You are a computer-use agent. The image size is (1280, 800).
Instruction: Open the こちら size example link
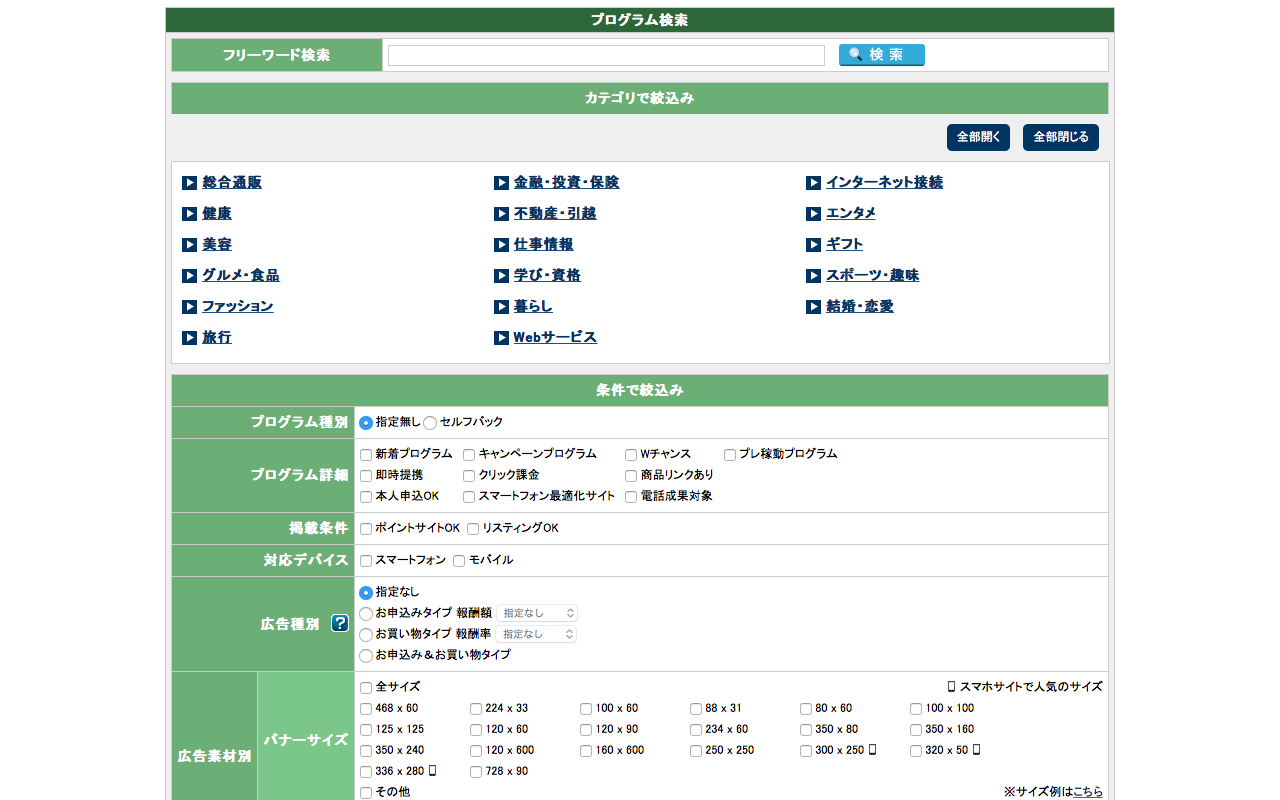click(x=1087, y=792)
